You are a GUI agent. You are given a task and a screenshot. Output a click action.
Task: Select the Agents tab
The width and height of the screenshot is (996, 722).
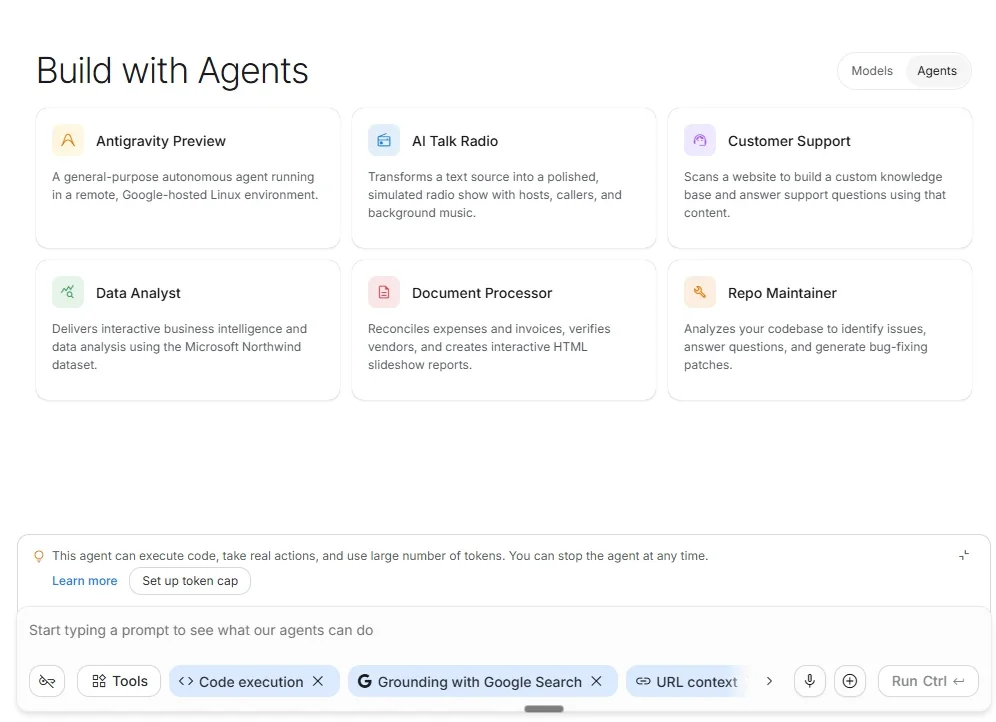[x=937, y=70]
